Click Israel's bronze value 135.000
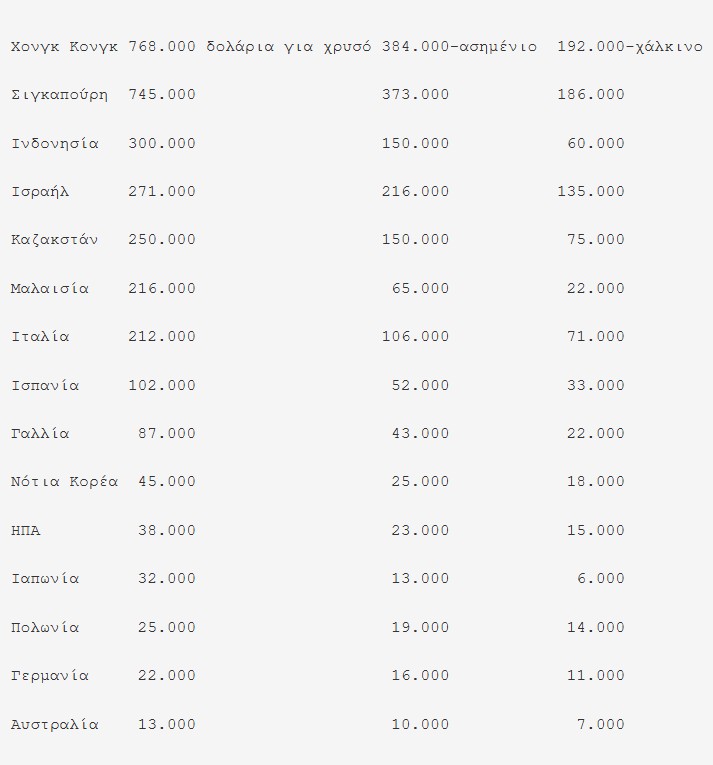The width and height of the screenshot is (713, 765). point(591,192)
